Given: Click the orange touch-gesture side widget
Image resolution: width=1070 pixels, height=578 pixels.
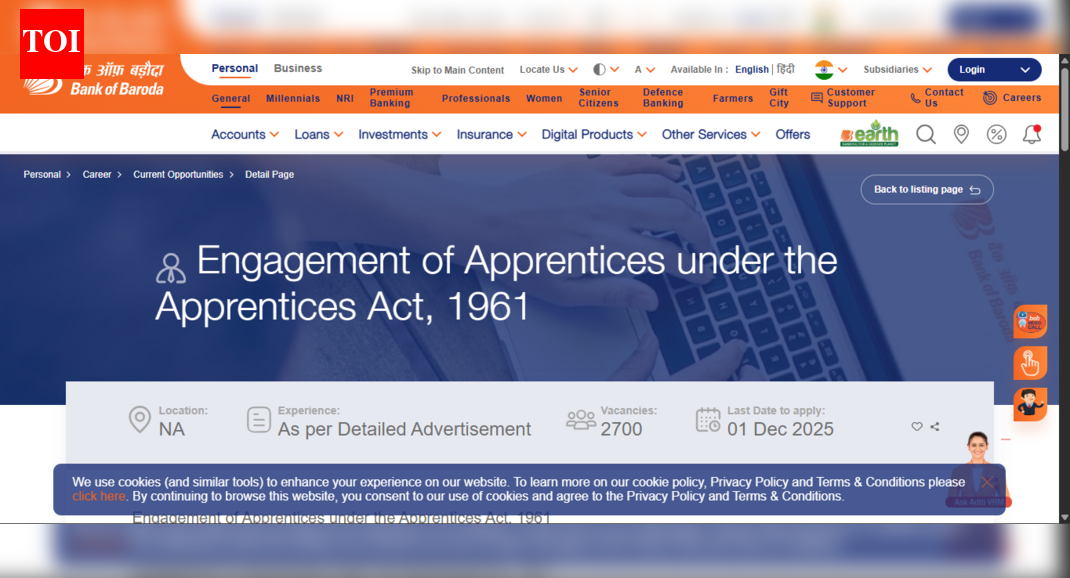Looking at the screenshot, I should click(1030, 363).
